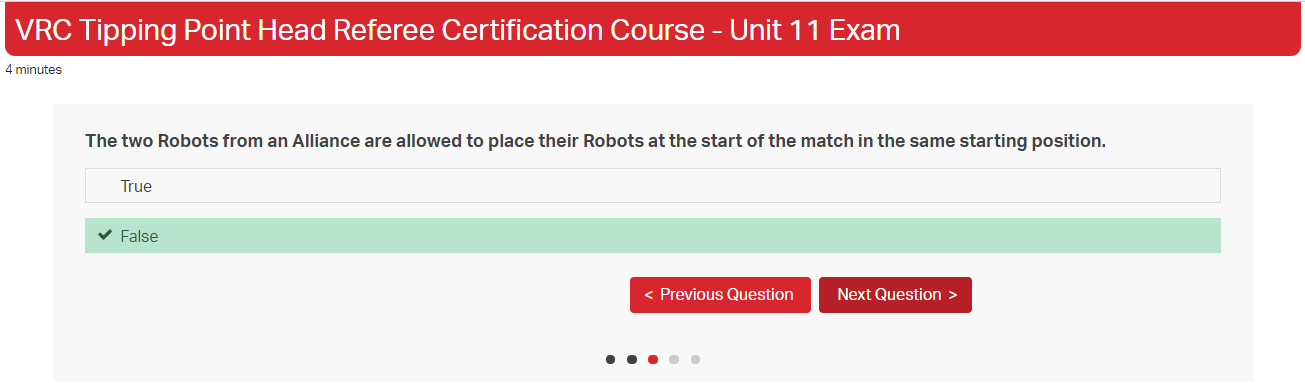This screenshot has height=383, width=1305.
Task: Jump to the fourth question dot
Action: [x=674, y=360]
